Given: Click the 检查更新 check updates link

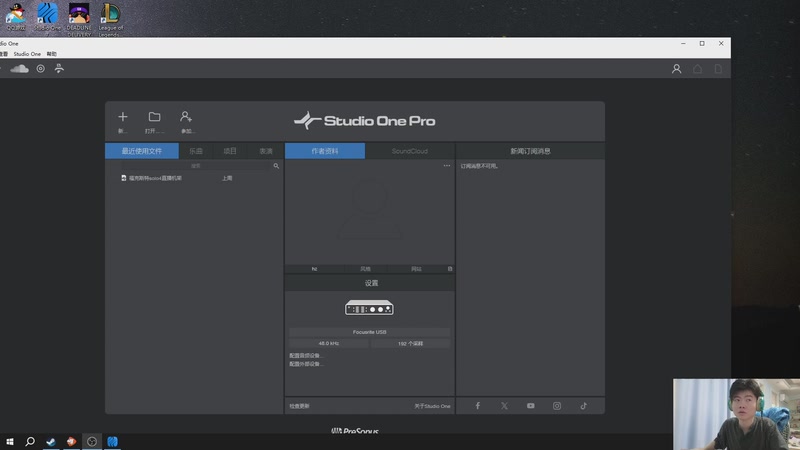Looking at the screenshot, I should 299,406.
